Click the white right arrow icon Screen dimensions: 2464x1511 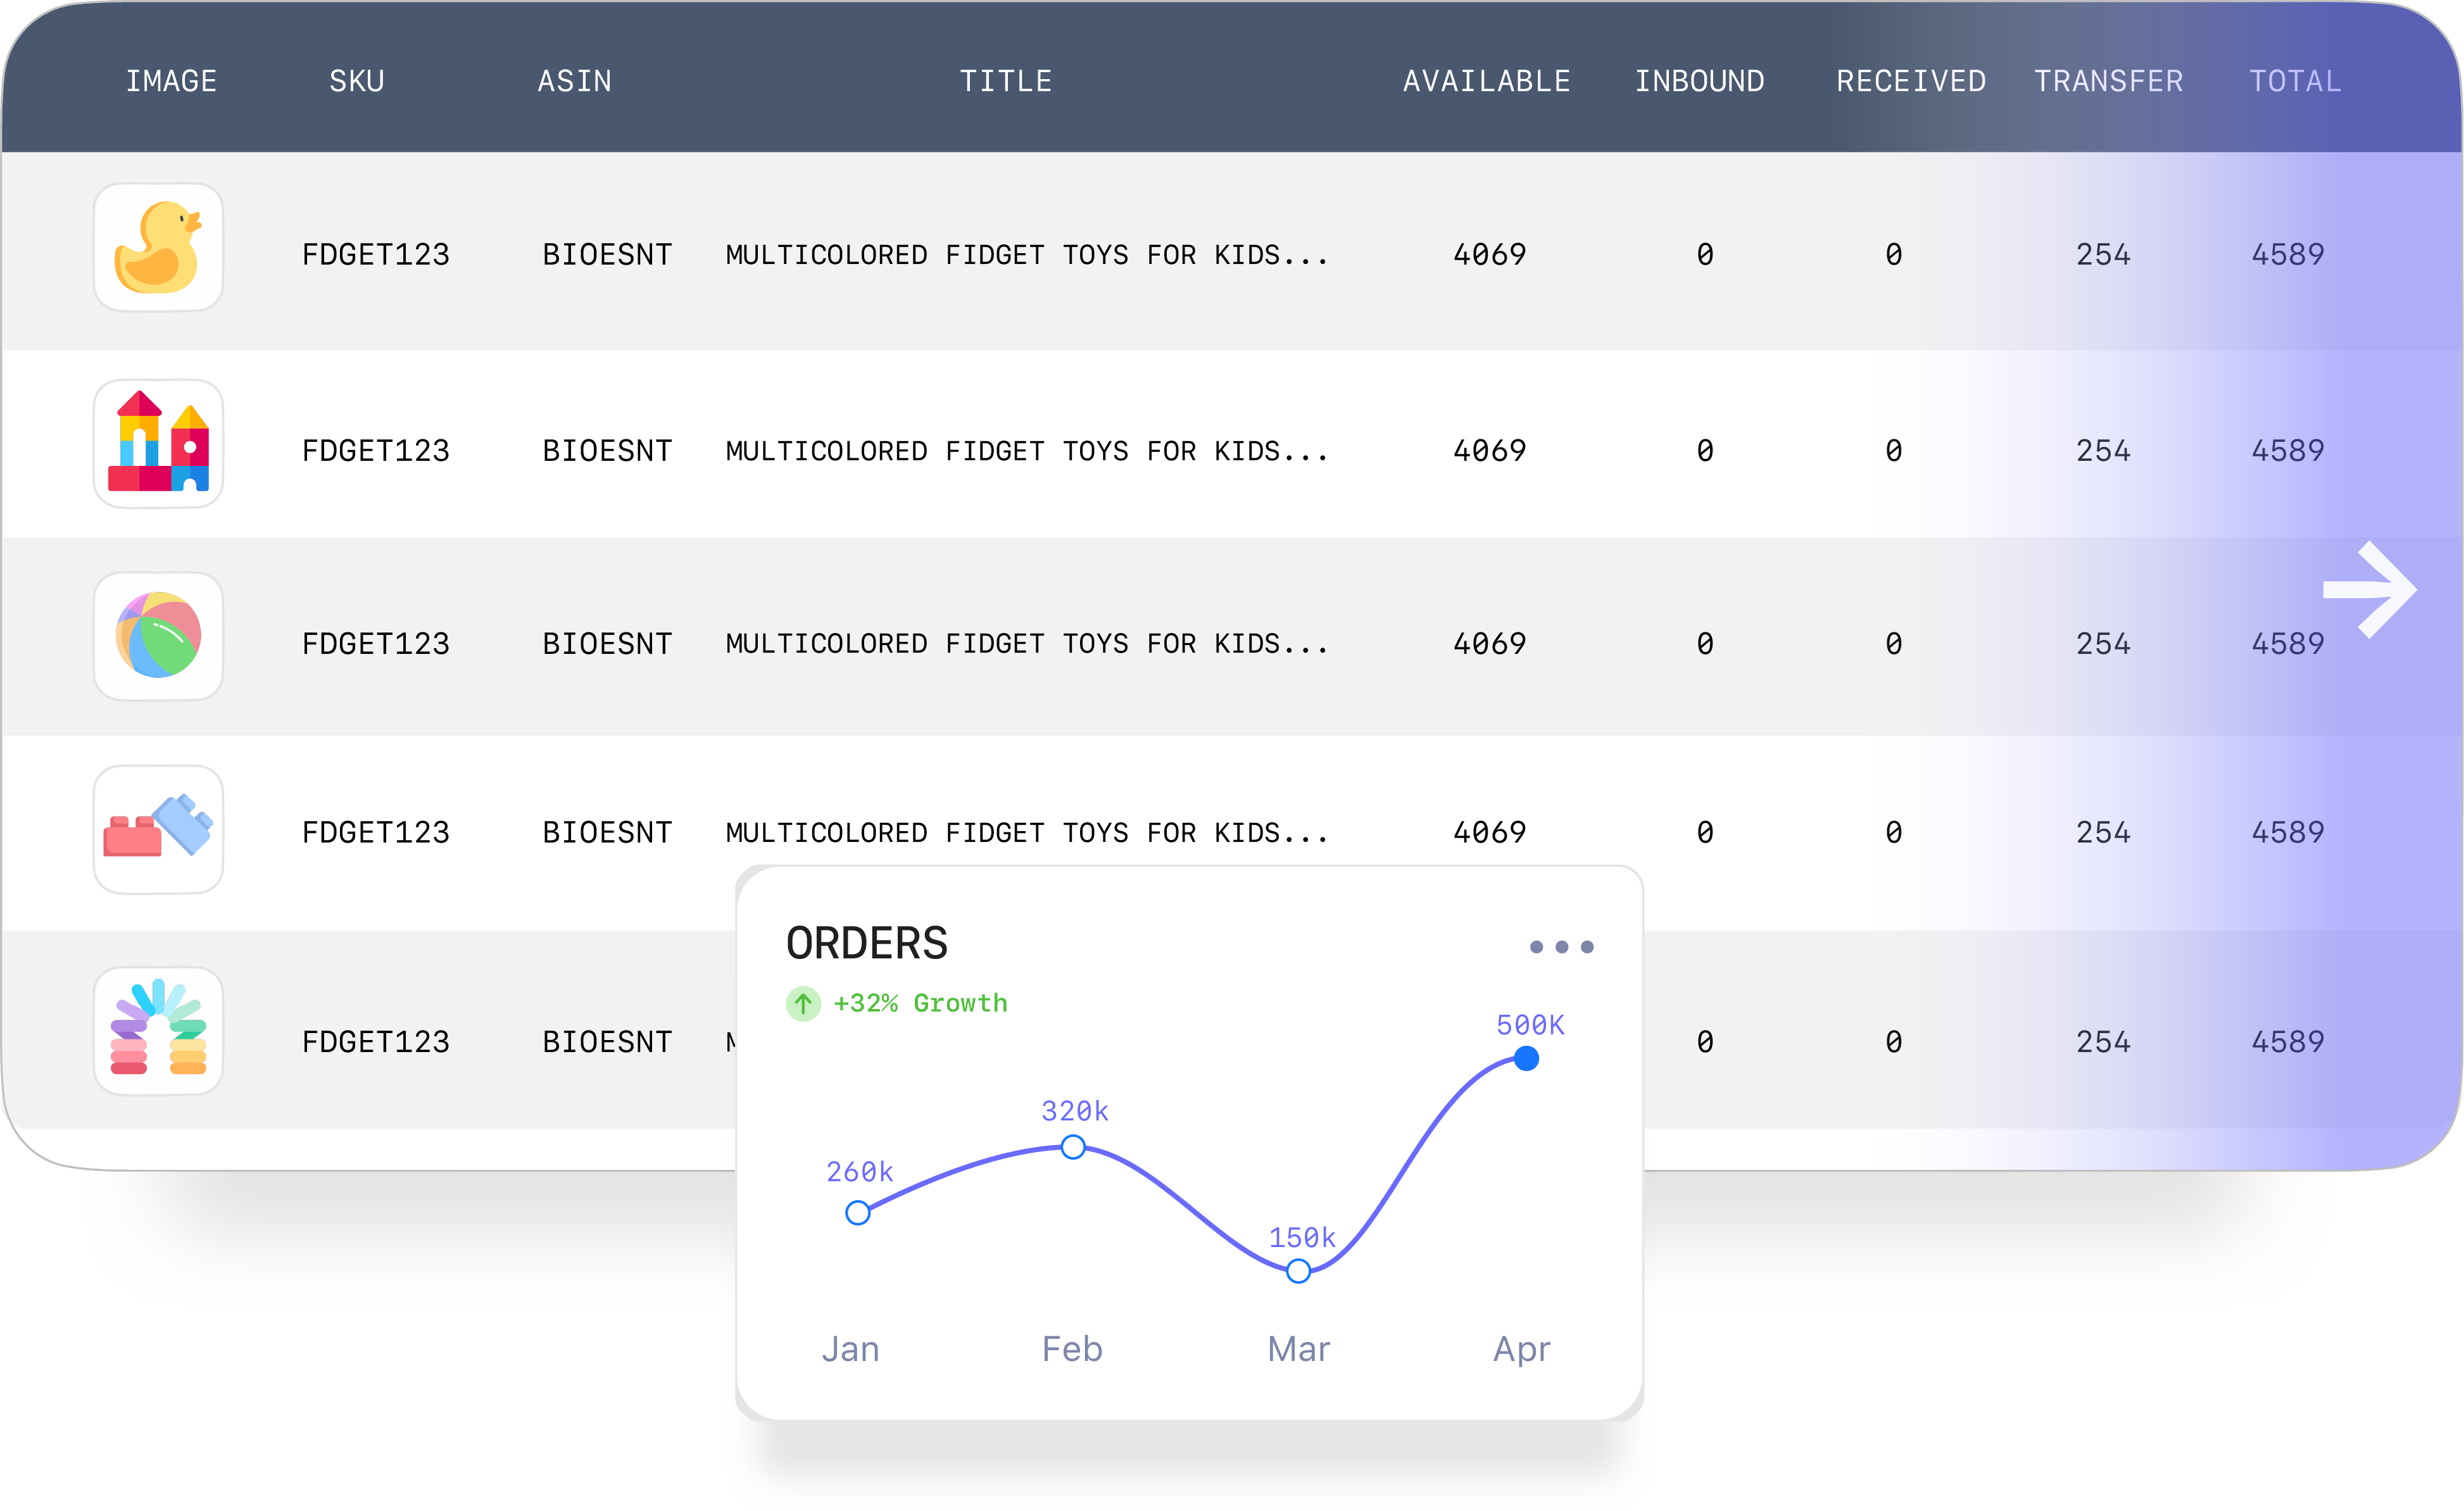2369,590
